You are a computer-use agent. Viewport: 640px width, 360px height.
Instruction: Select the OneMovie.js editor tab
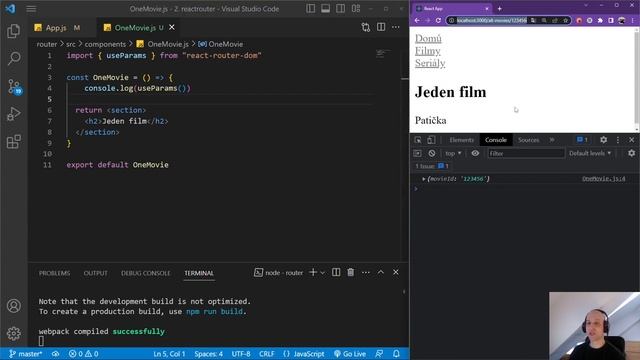[x=134, y=28]
